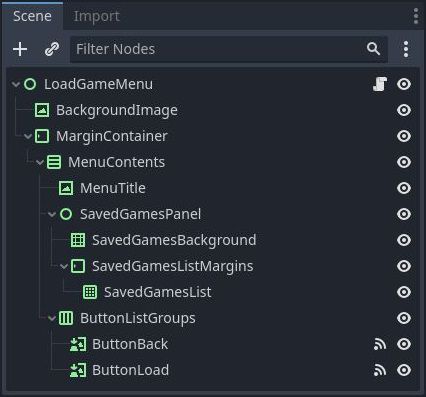Click the instantiate child scene link icon
The width and height of the screenshot is (426, 397).
coord(52,49)
